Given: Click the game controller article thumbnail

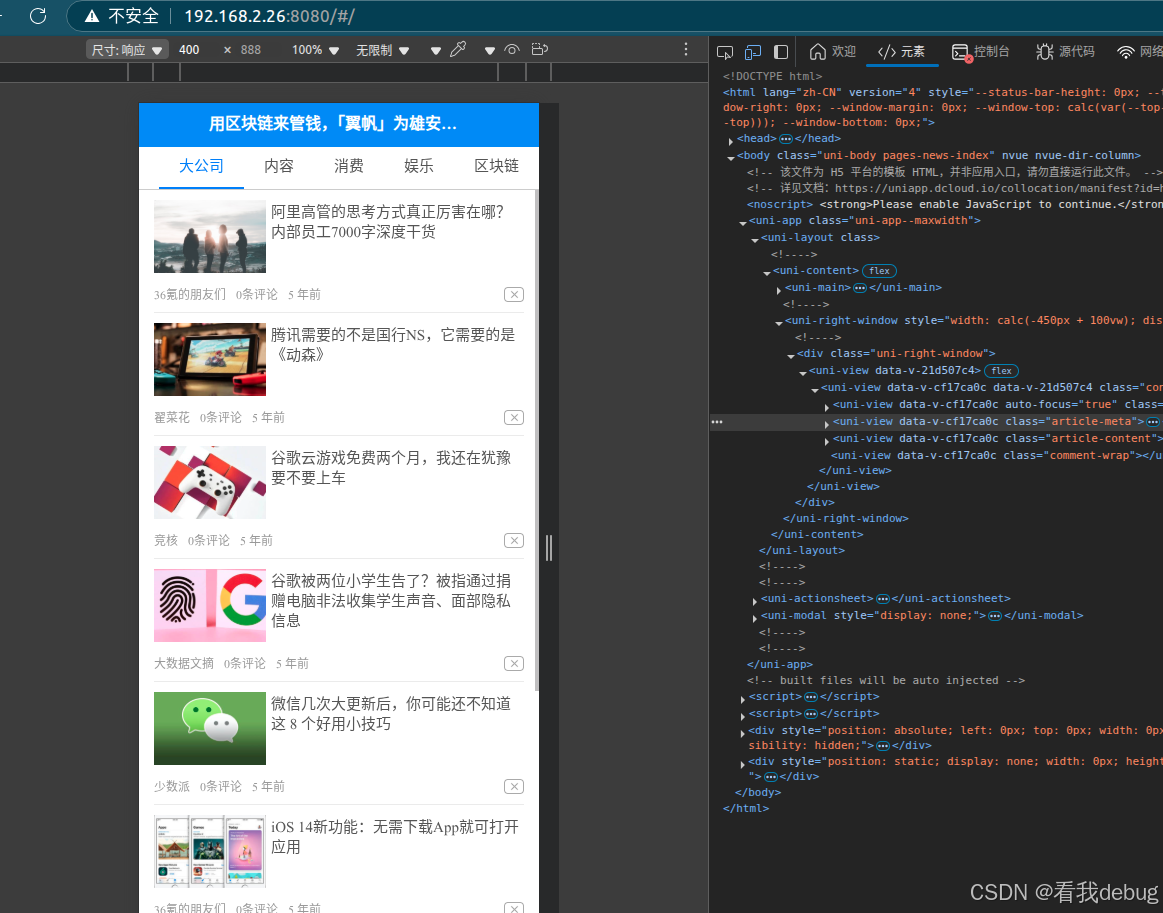Looking at the screenshot, I should pos(210,483).
